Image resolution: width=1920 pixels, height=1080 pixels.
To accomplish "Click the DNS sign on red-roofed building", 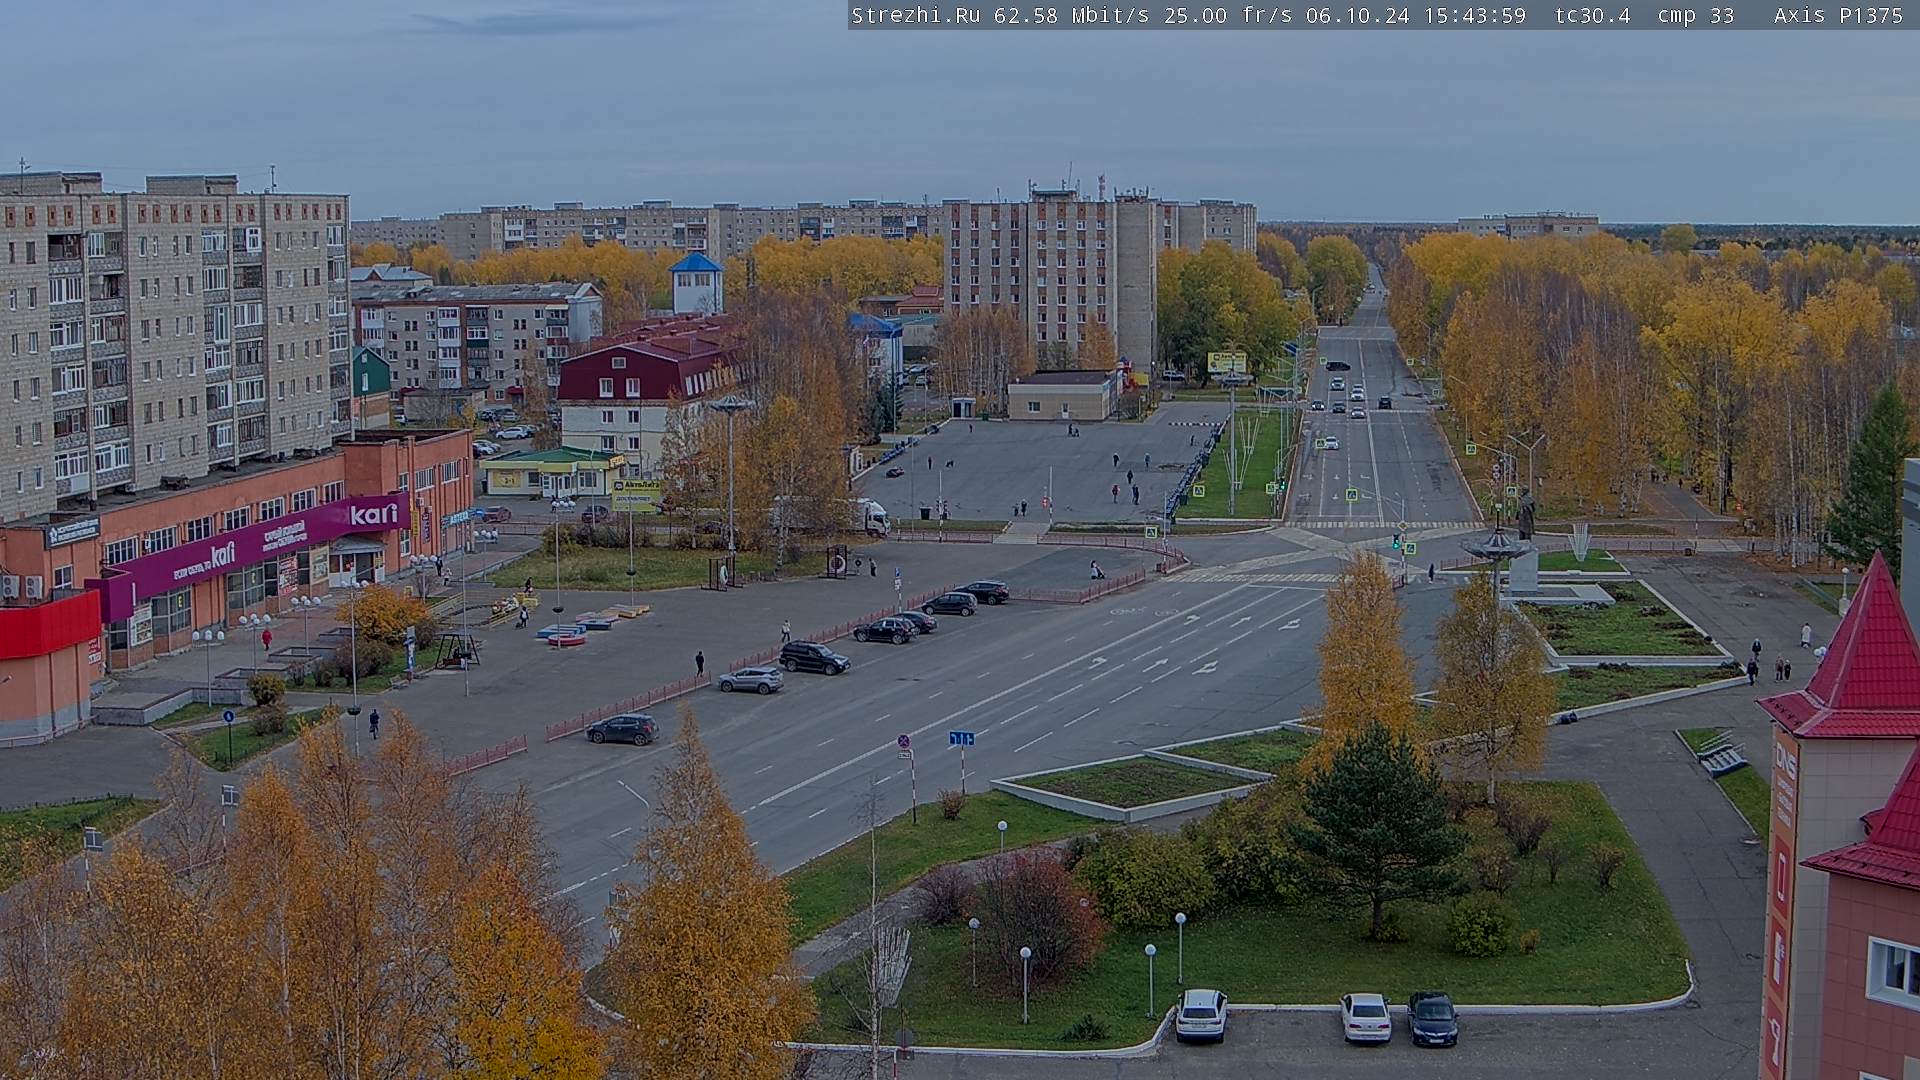I will pyautogui.click(x=1785, y=760).
